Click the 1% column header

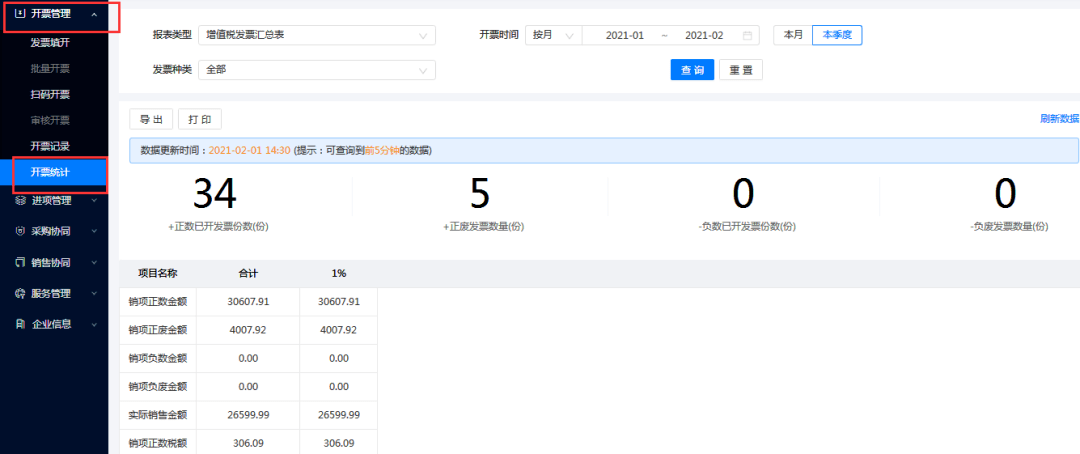pos(339,274)
